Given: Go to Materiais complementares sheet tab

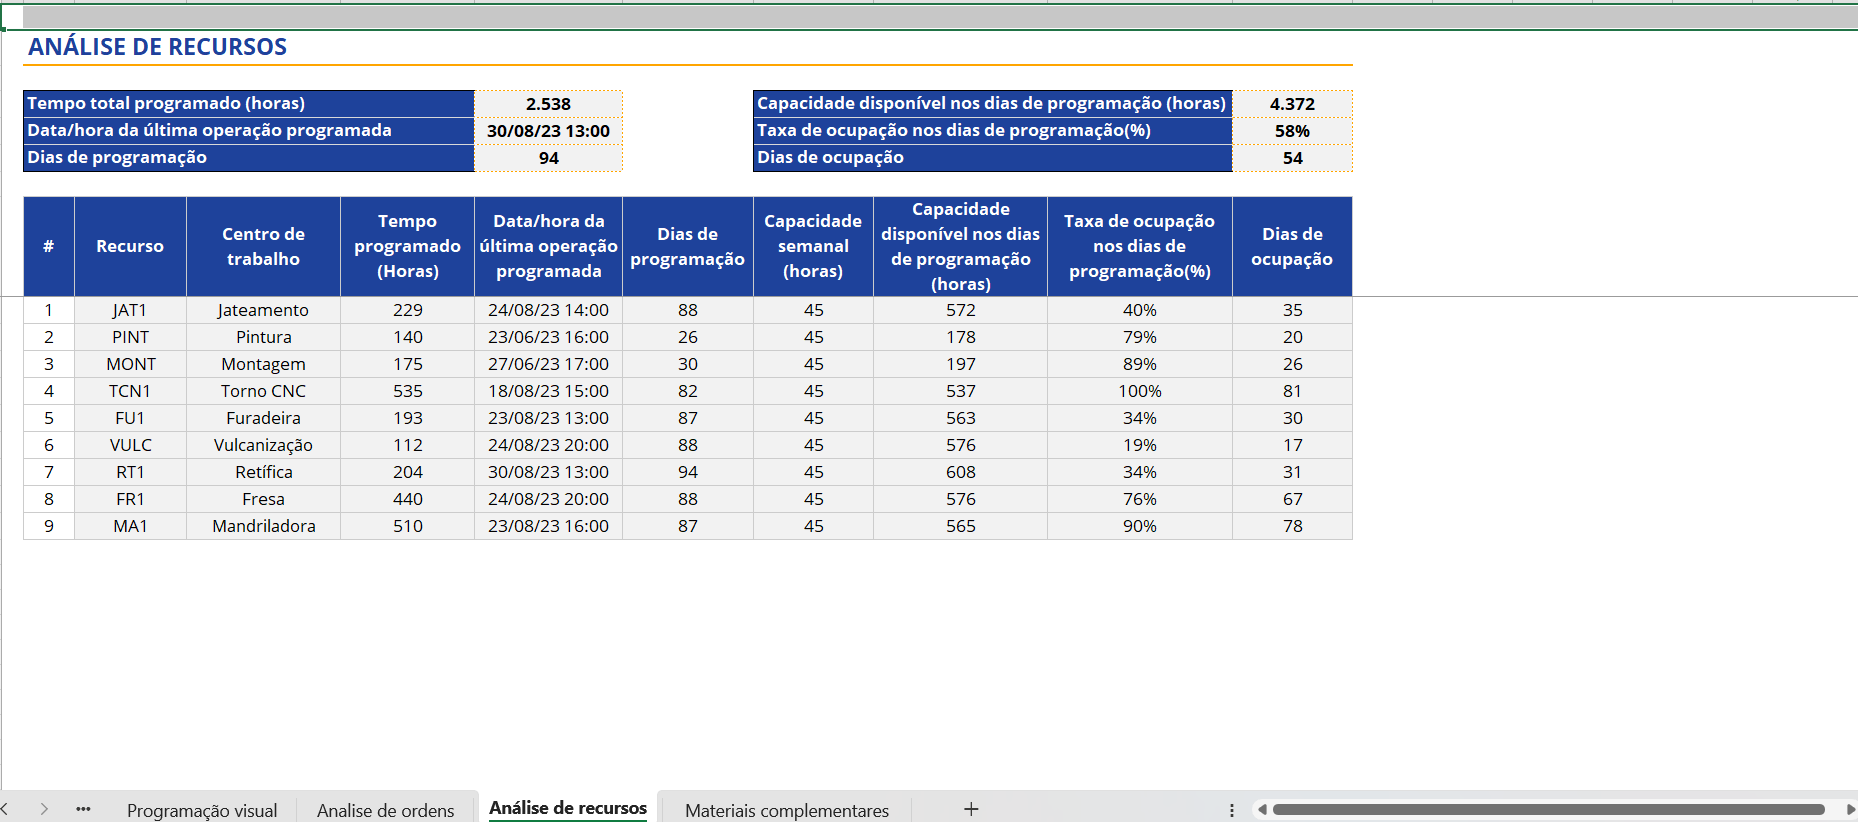Looking at the screenshot, I should tap(786, 810).
